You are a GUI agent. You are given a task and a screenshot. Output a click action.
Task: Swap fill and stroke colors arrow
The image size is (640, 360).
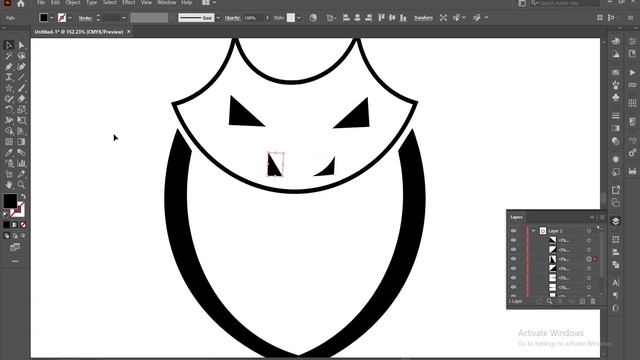coord(23,197)
